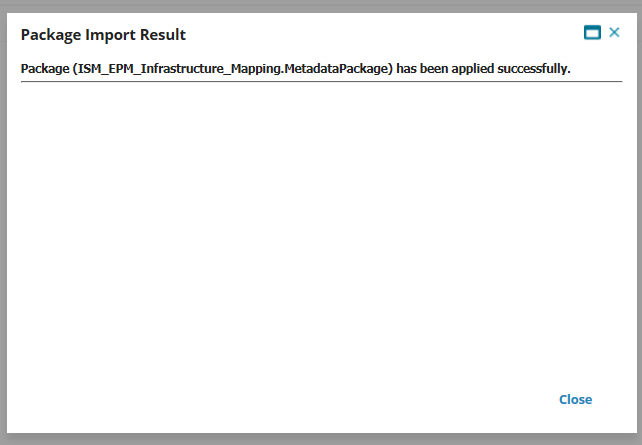This screenshot has width=642, height=445.
Task: Dismiss the dialog with the X icon
Action: coord(614,32)
